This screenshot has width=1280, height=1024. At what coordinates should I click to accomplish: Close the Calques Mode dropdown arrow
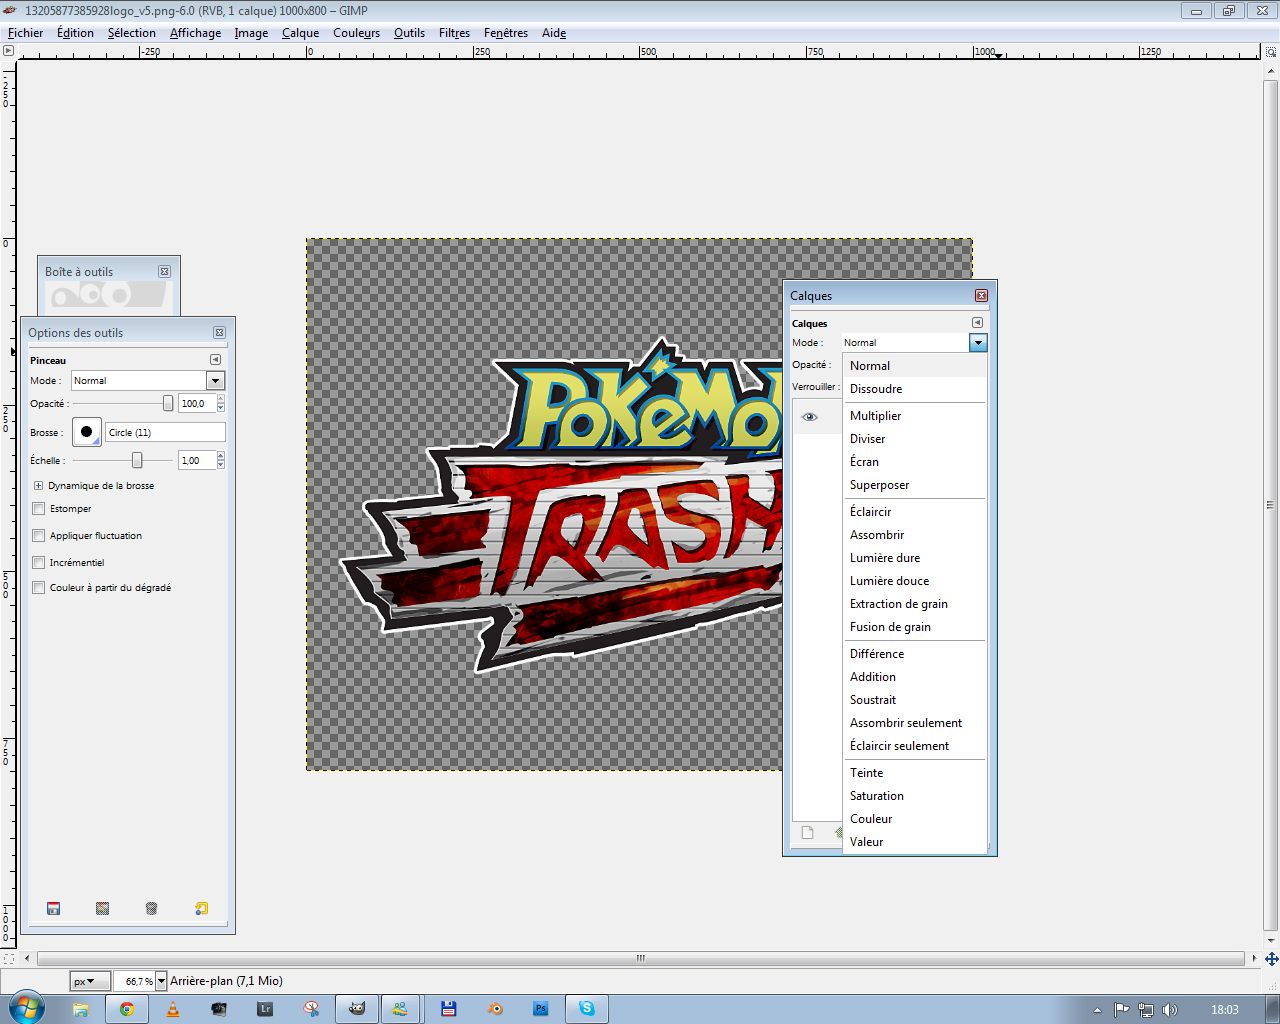coord(978,343)
